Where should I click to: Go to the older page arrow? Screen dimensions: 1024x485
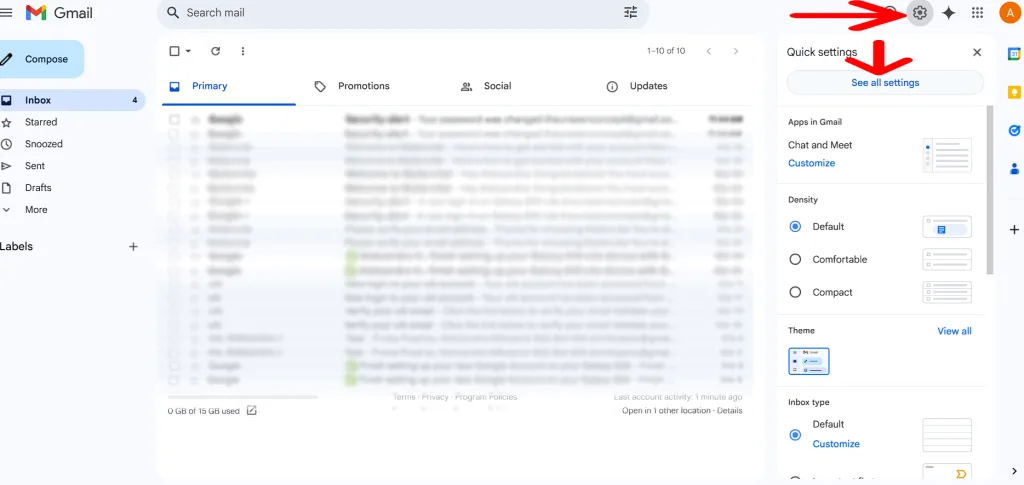click(736, 51)
